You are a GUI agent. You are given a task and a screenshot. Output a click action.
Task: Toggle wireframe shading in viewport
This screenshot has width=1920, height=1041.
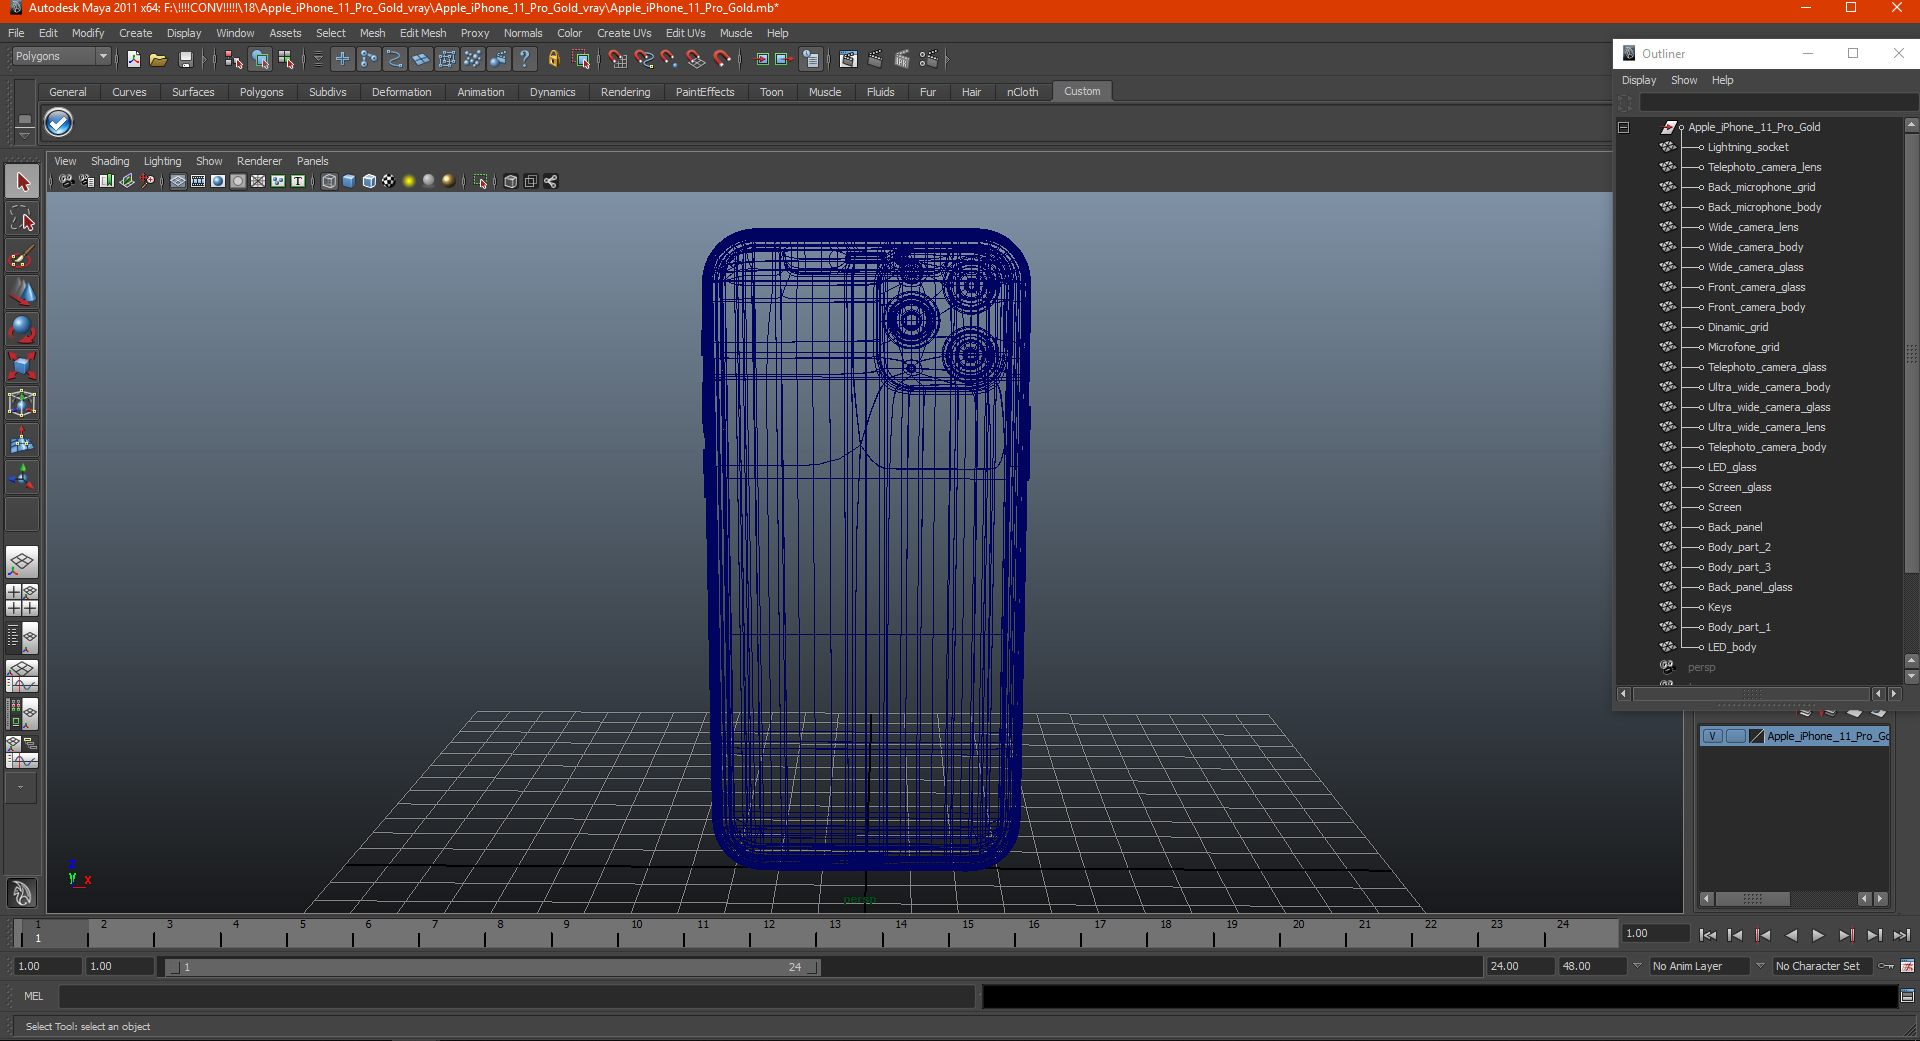(x=329, y=181)
